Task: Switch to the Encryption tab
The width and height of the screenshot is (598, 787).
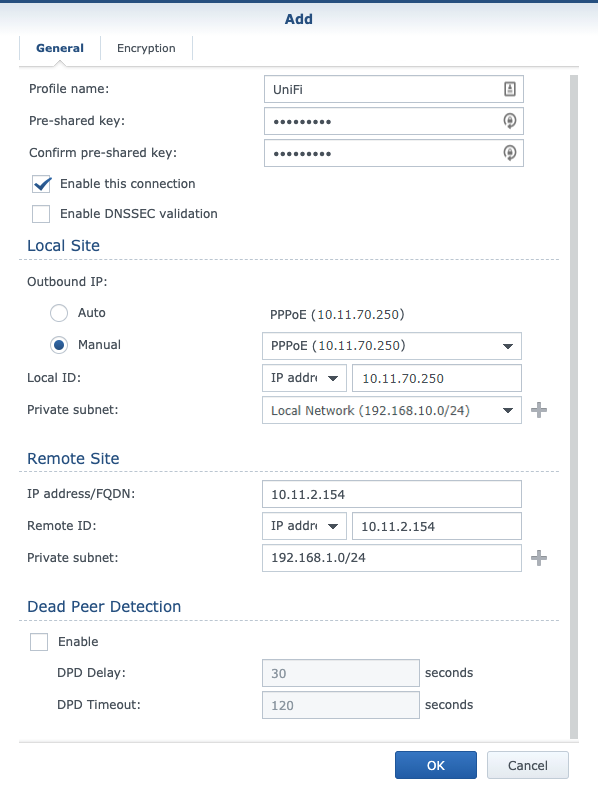Action: 146,48
